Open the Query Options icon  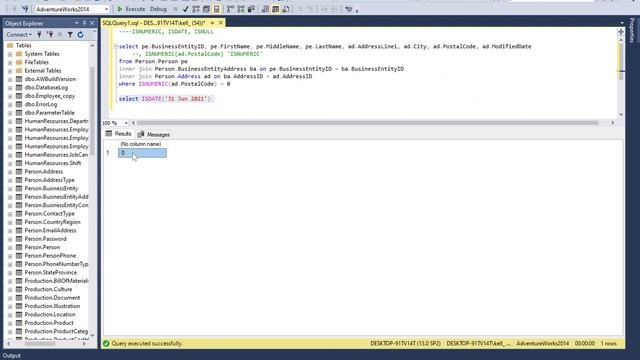pos(207,9)
